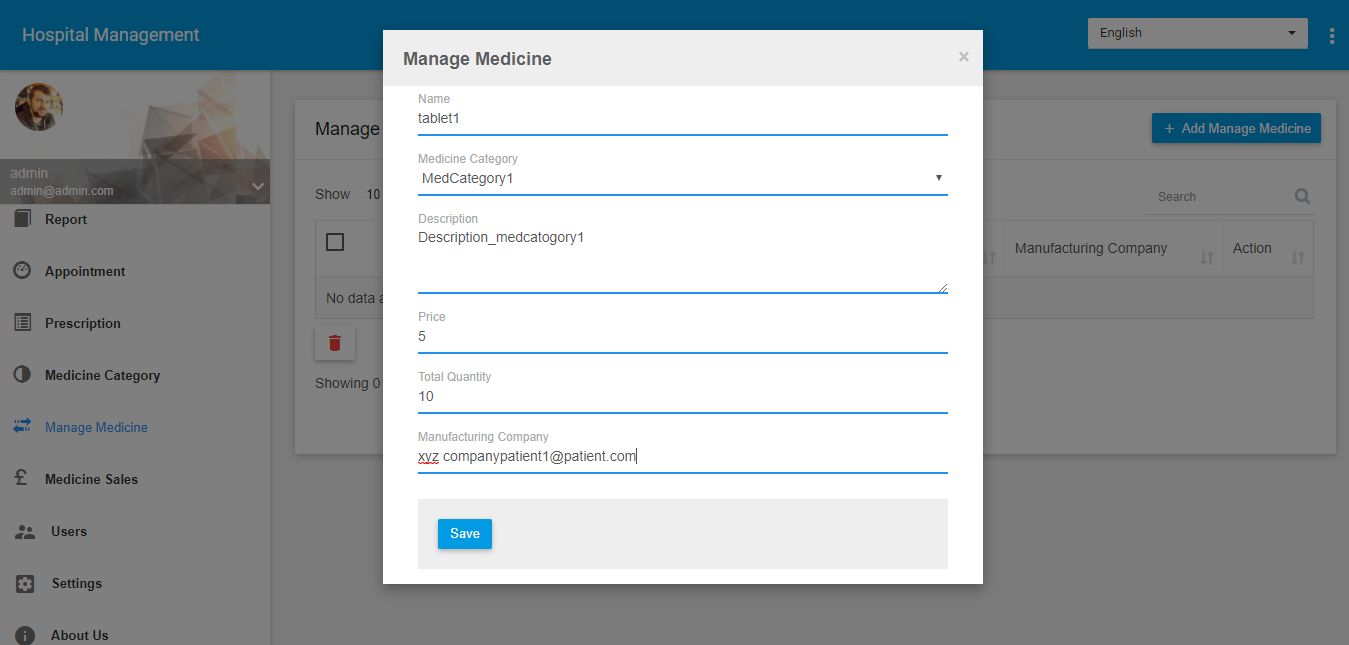Image resolution: width=1349 pixels, height=645 pixels.
Task: Click the Add Manage Medicine button
Action: click(x=1236, y=128)
